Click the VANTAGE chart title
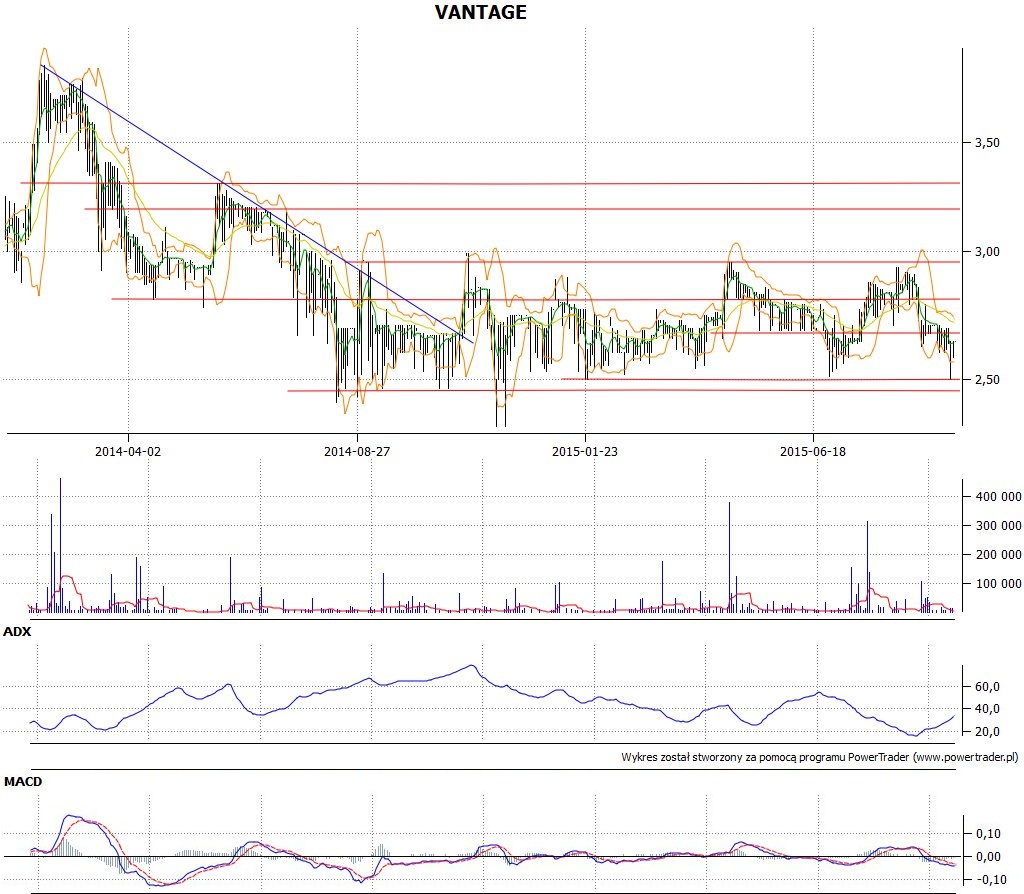Screen dimensions: 1024x894 [481, 12]
